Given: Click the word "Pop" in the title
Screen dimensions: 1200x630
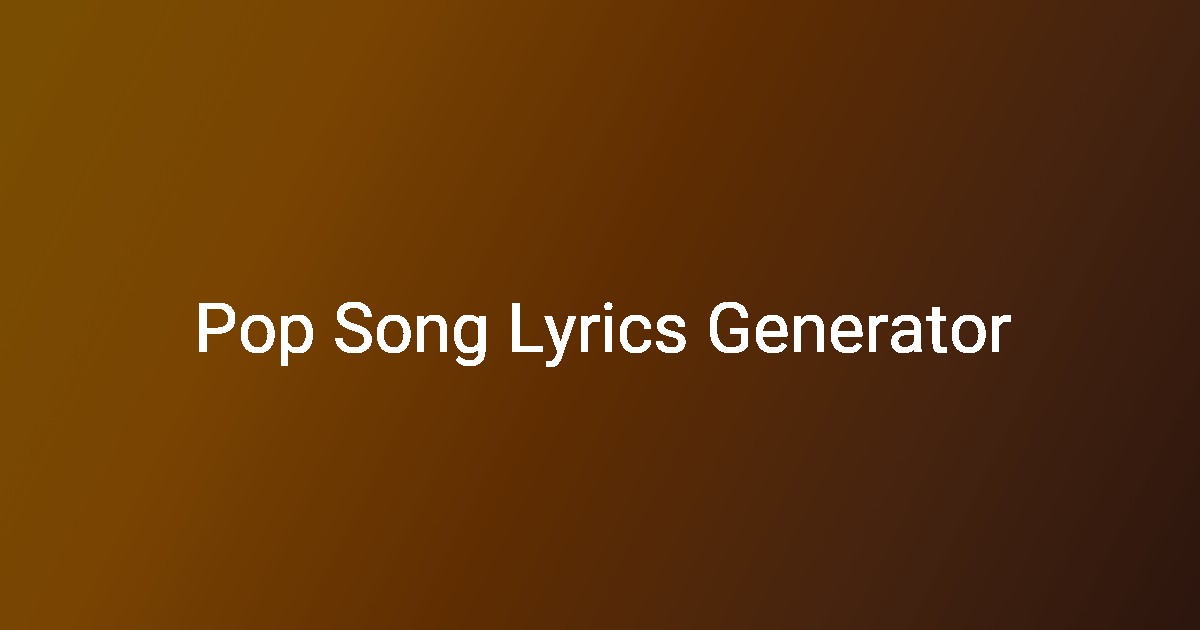Looking at the screenshot, I should tap(253, 334).
